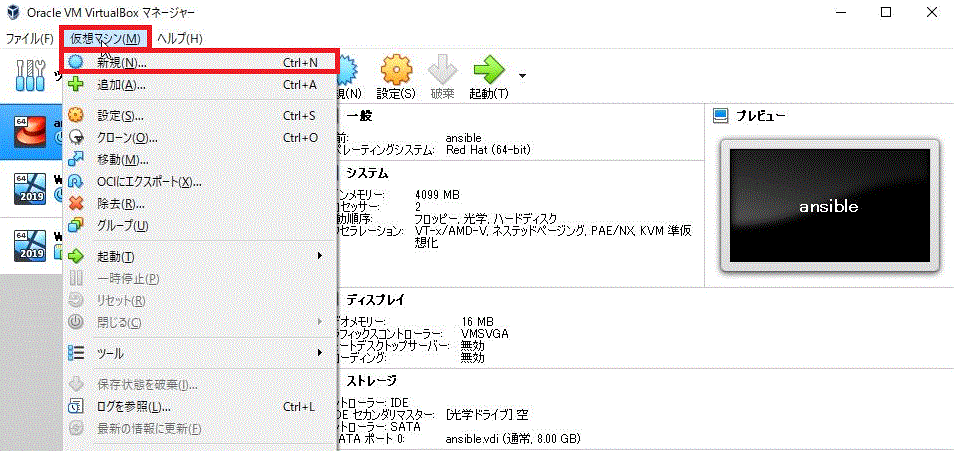Click the green arrow 起動 menu icon
Screen dimensions: 954x451
(75, 256)
